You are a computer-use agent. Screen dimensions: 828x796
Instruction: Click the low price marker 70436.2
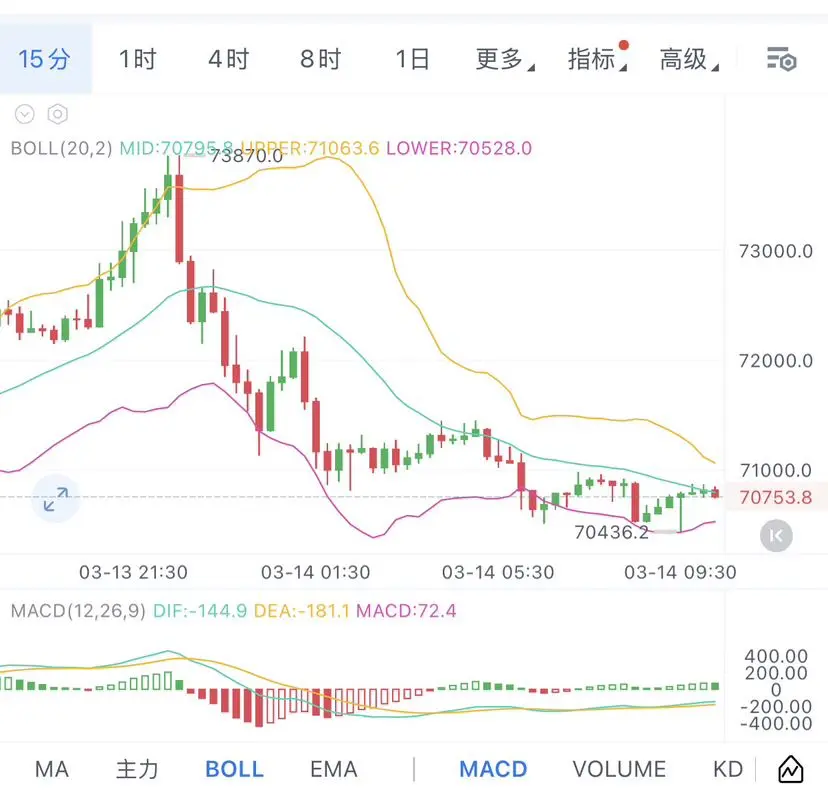[611, 532]
